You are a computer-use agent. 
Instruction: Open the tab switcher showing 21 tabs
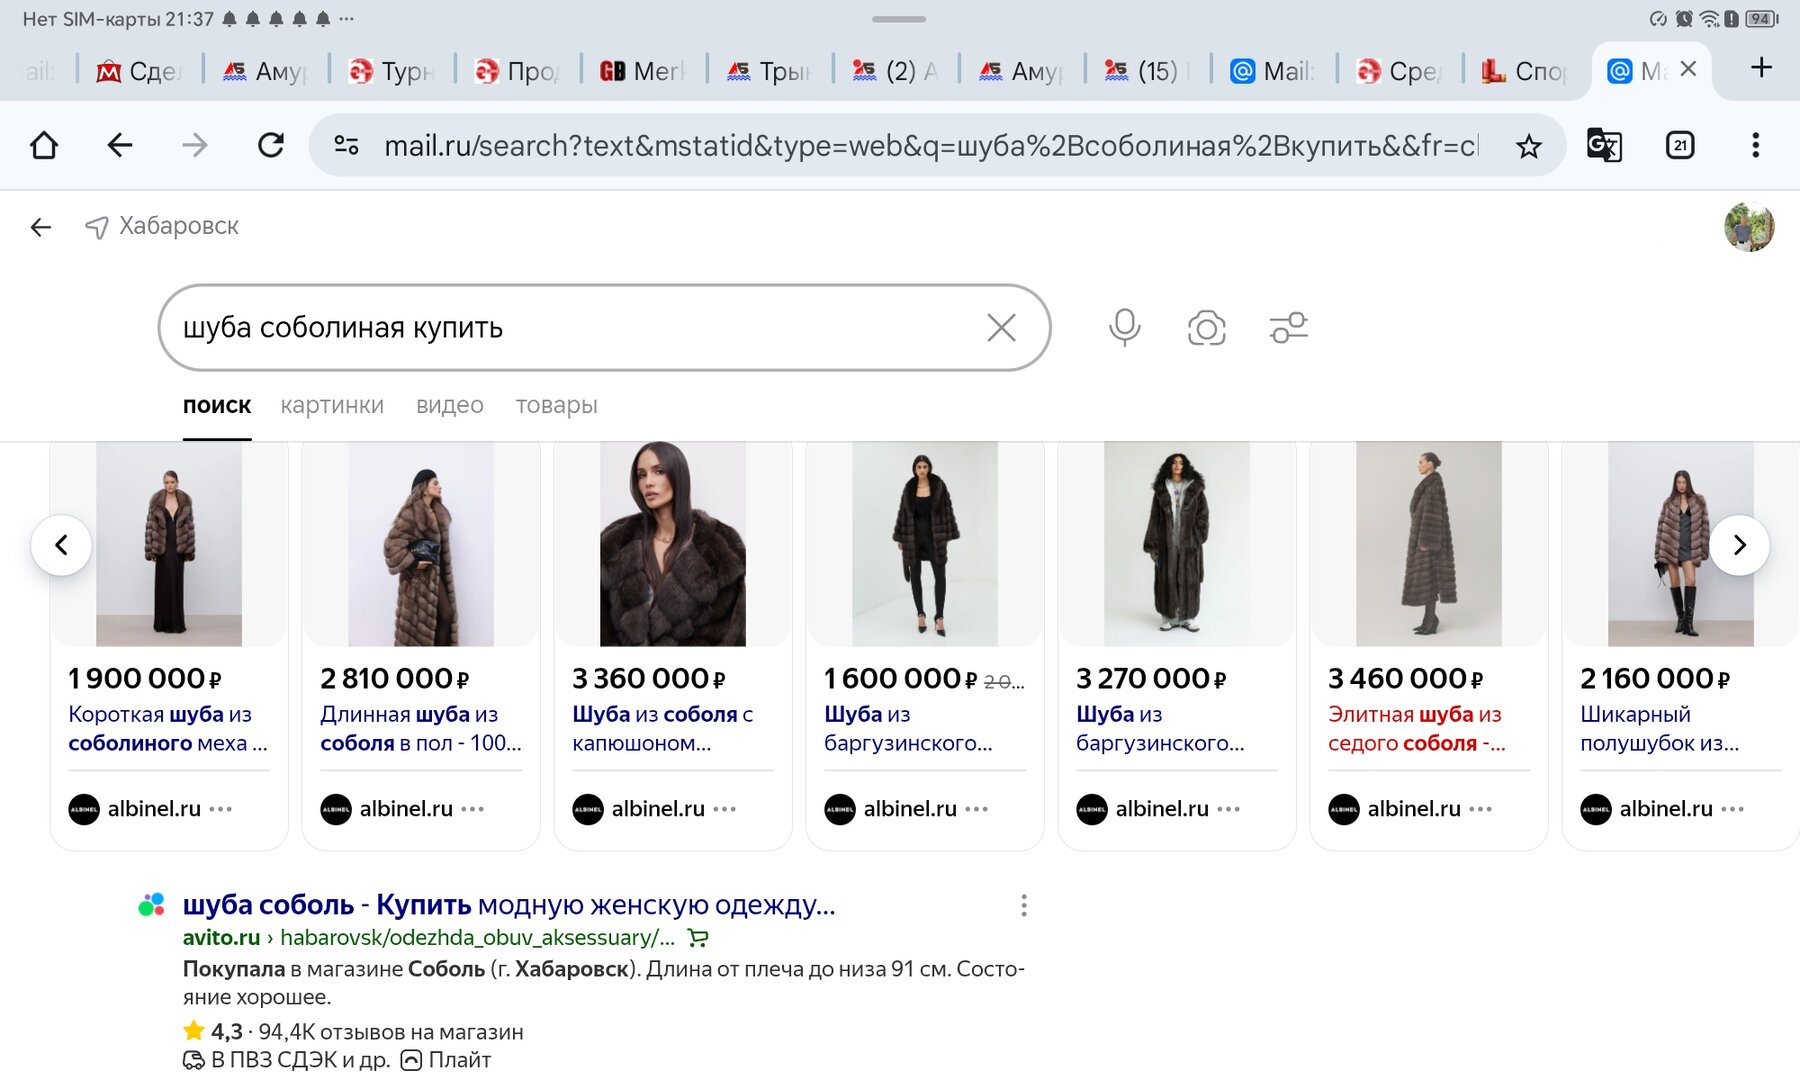click(1680, 146)
